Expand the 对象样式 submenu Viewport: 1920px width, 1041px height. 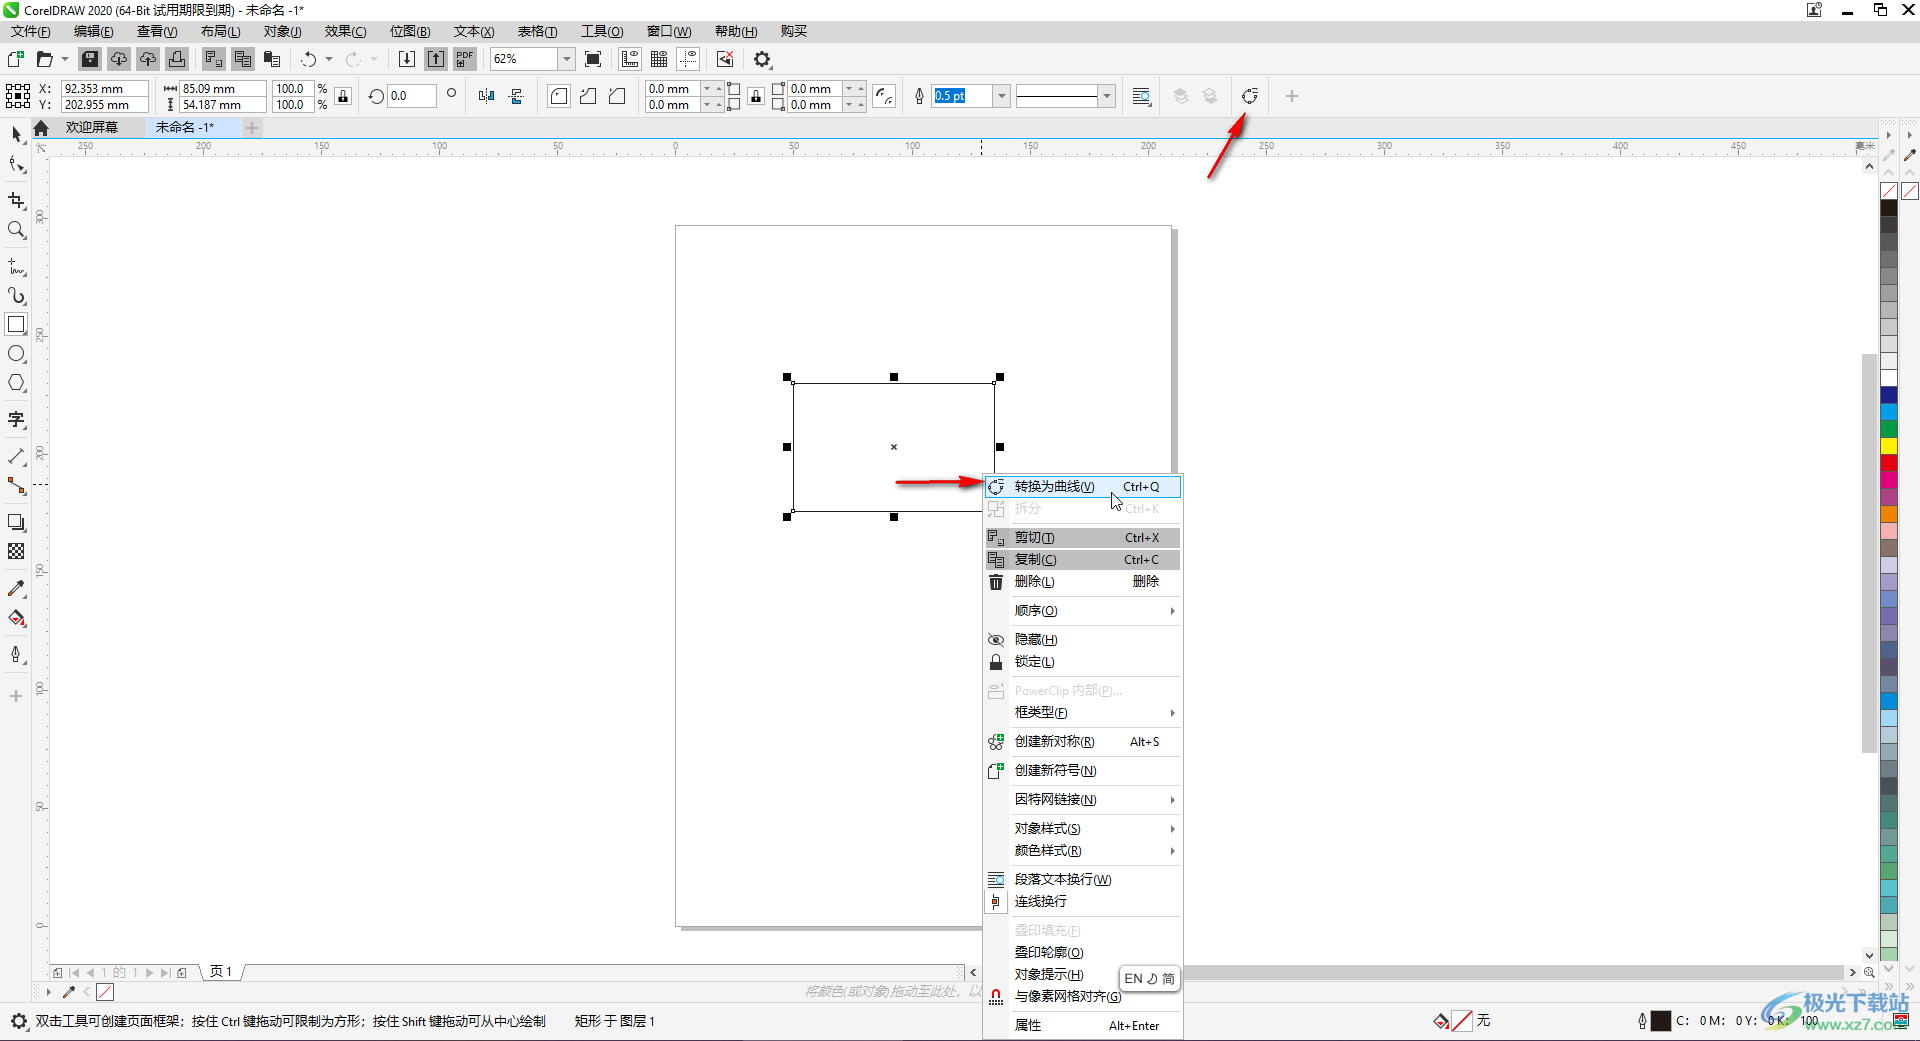click(1083, 828)
